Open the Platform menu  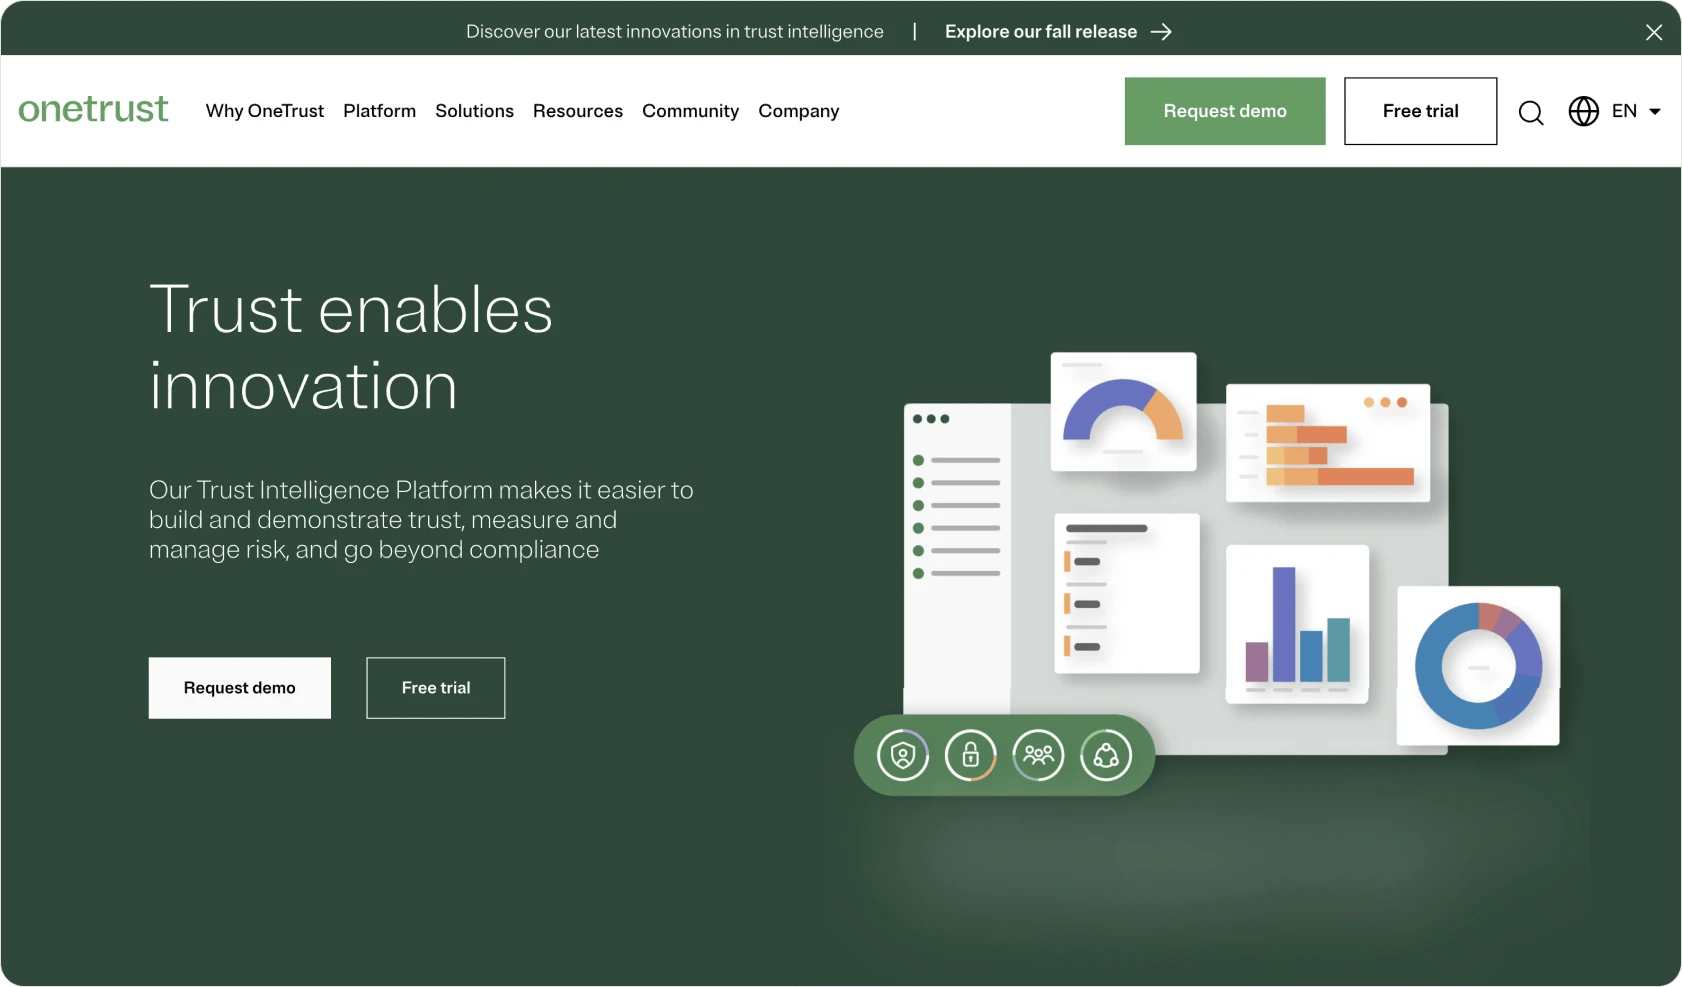[x=379, y=111]
